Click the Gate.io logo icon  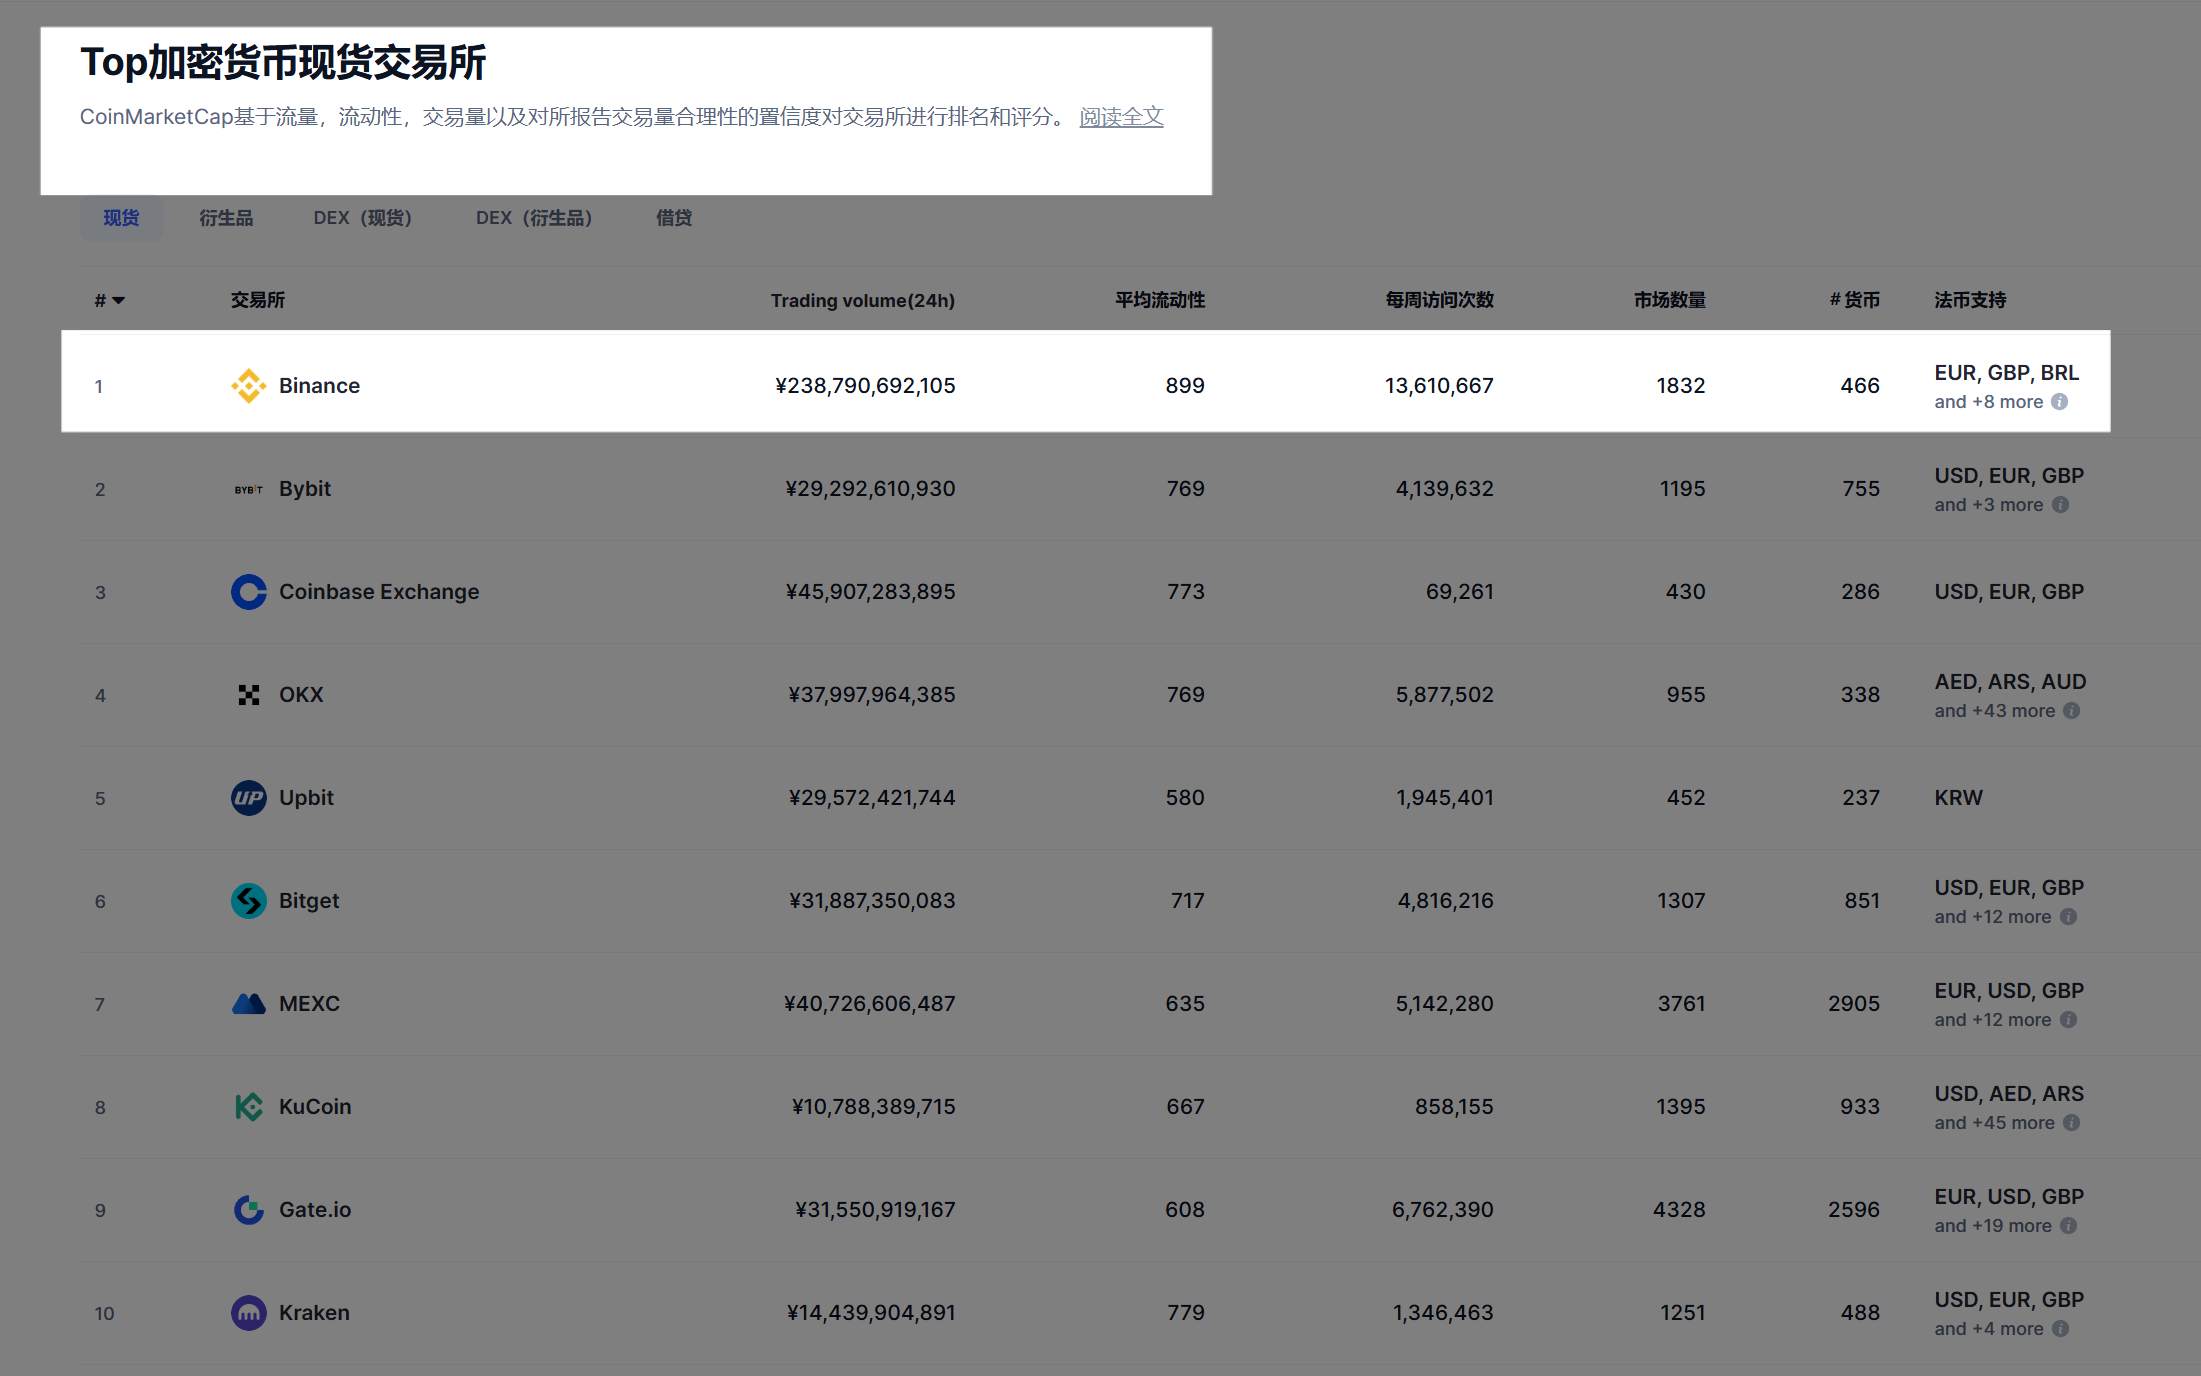248,1210
